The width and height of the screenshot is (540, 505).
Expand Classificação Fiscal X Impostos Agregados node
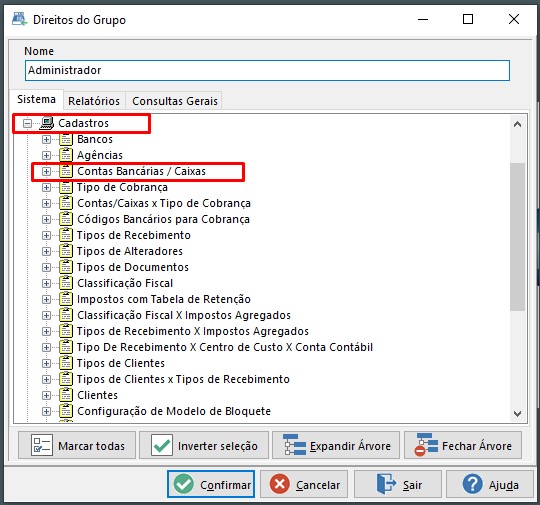coord(46,316)
